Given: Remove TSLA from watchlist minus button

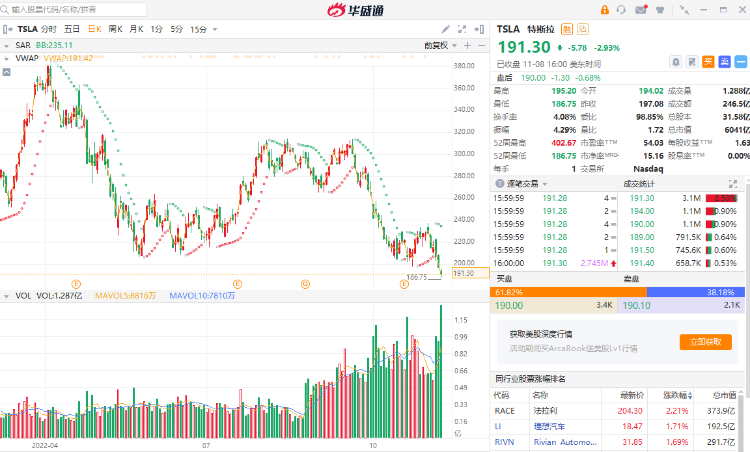Looking at the screenshot, I should 740,62.
